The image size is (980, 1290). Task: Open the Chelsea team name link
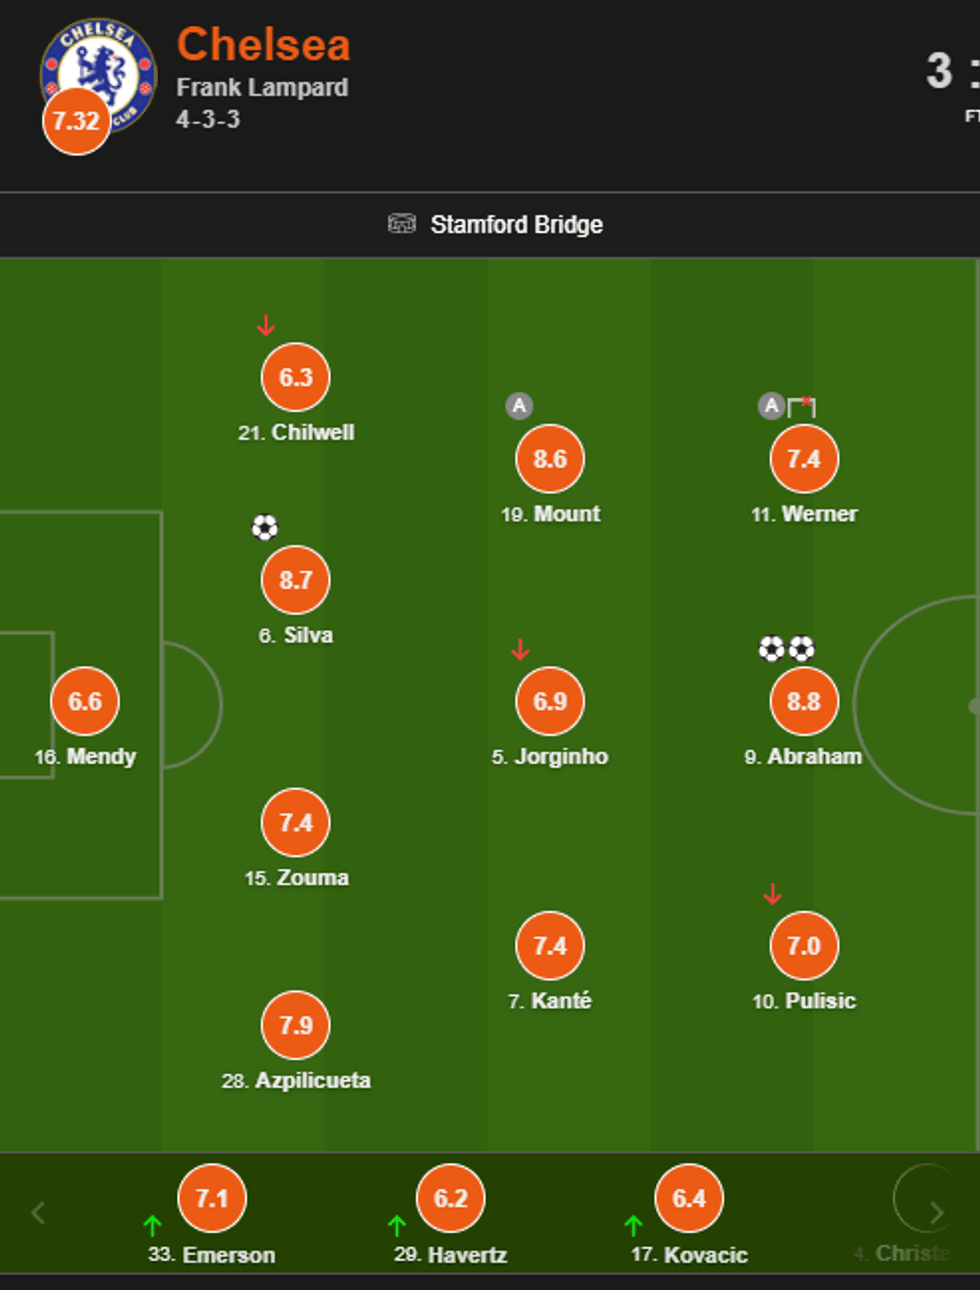click(x=263, y=45)
